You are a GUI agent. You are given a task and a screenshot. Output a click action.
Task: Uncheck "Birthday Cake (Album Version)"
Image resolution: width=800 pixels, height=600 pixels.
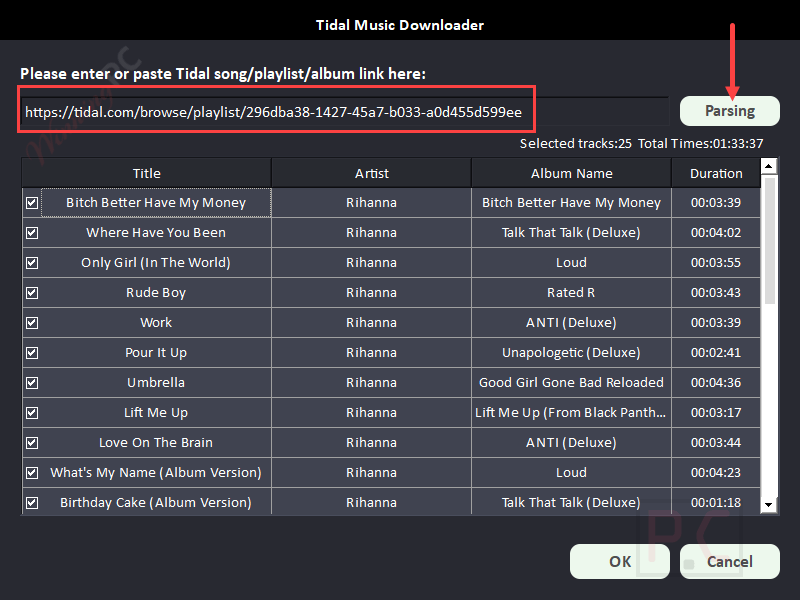[x=31, y=502]
